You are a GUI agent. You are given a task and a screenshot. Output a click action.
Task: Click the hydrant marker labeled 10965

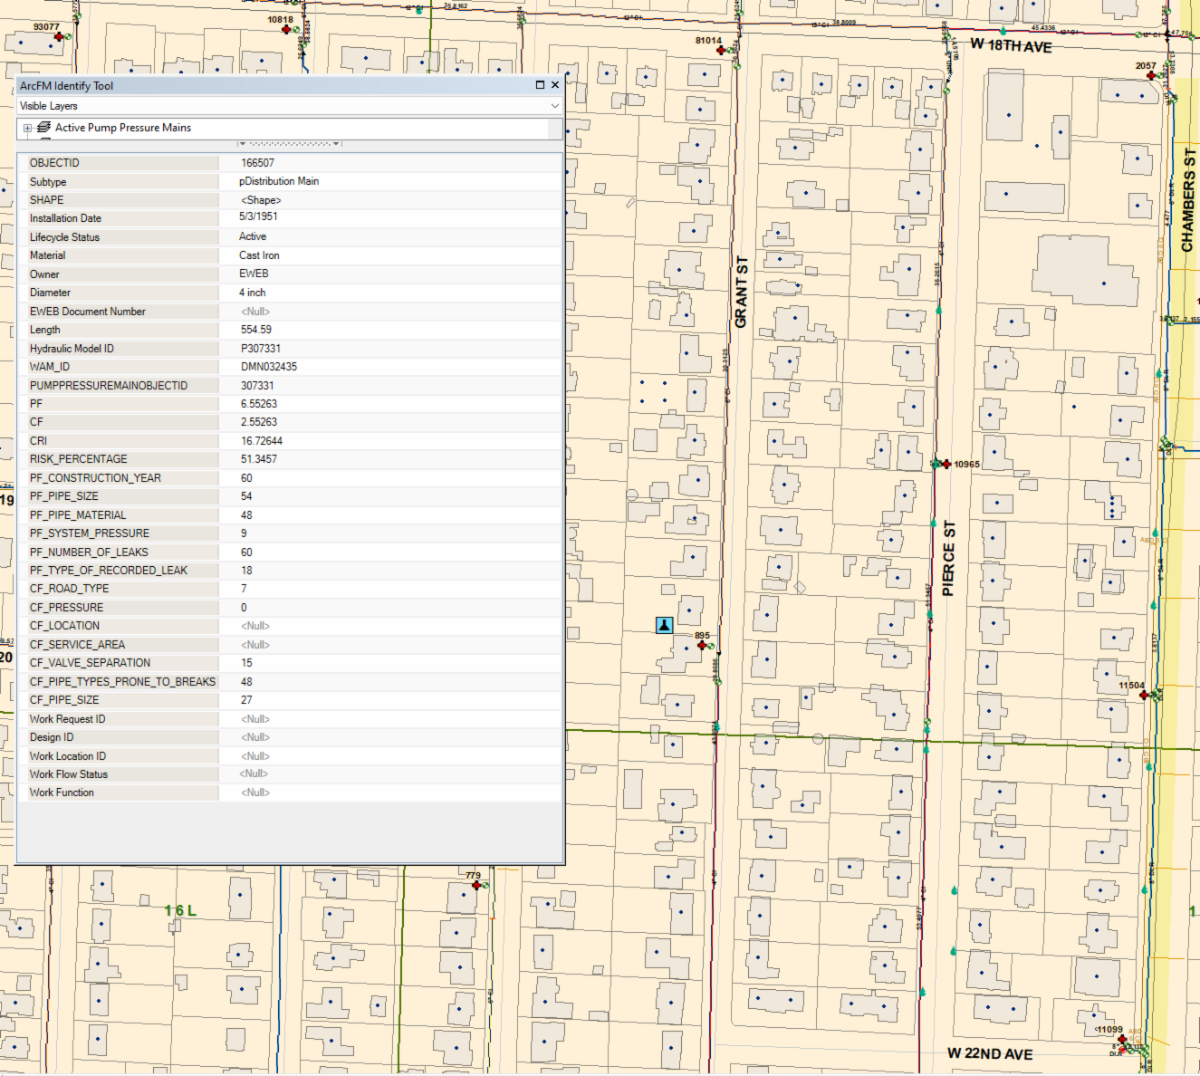click(946, 464)
